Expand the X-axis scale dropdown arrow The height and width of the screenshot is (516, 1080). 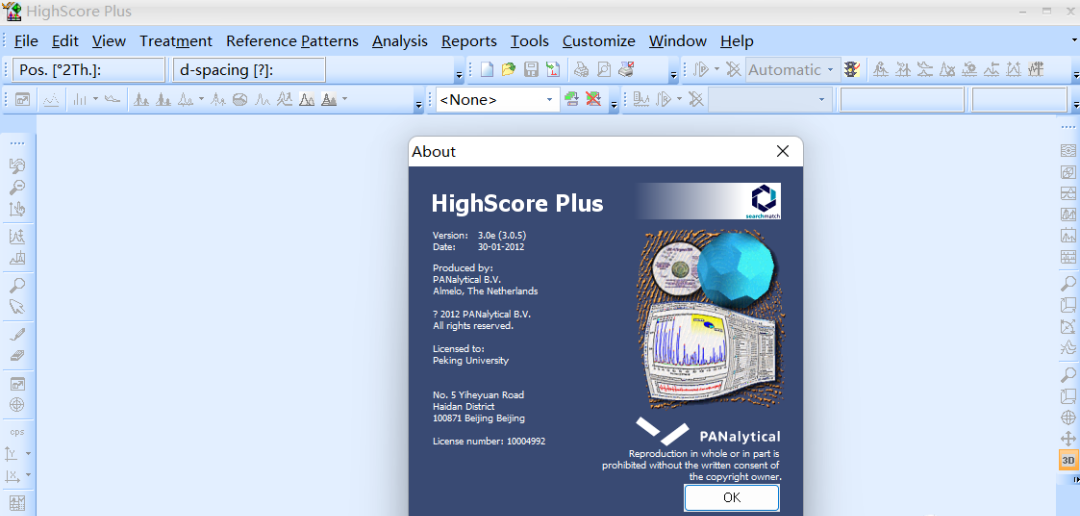[x=28, y=475]
